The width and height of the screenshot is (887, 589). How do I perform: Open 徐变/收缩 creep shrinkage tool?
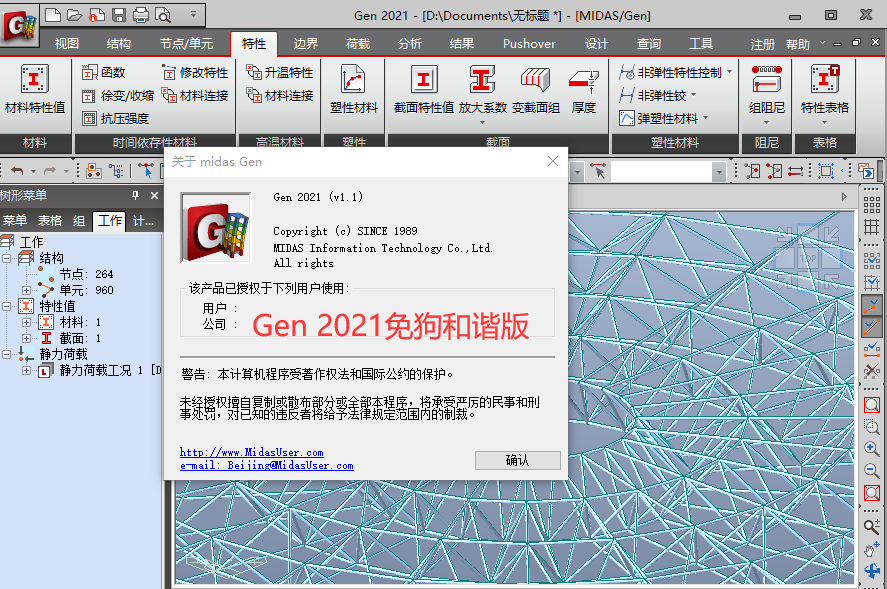point(118,96)
